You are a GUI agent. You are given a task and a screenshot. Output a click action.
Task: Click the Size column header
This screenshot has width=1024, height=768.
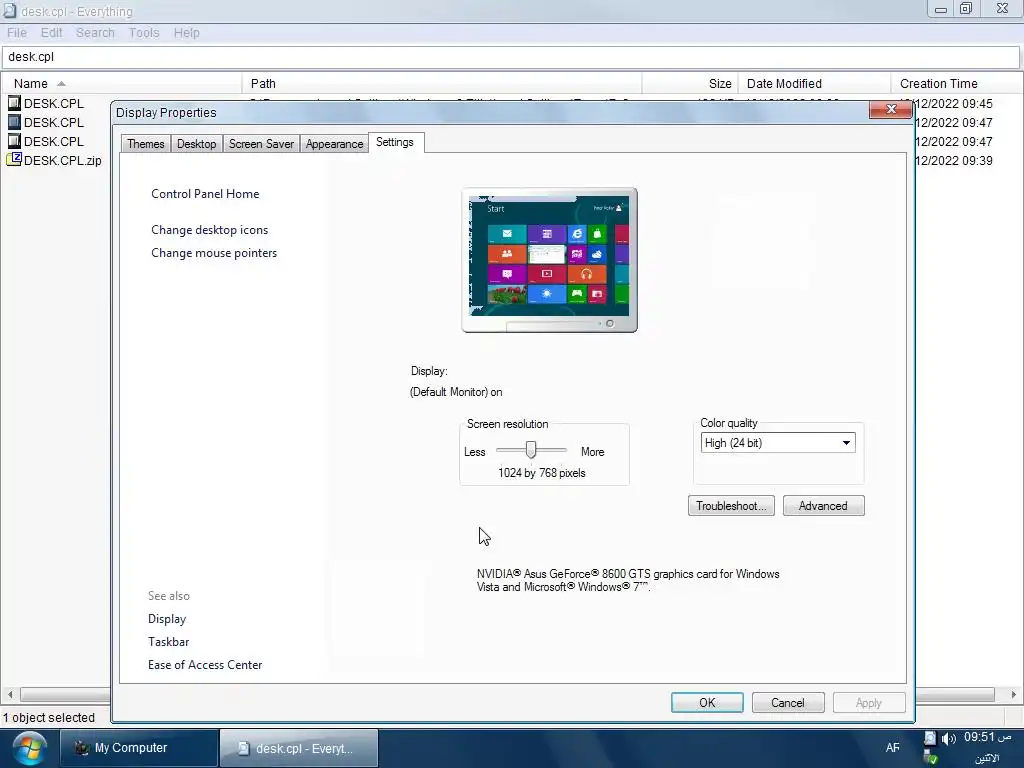[690, 84]
